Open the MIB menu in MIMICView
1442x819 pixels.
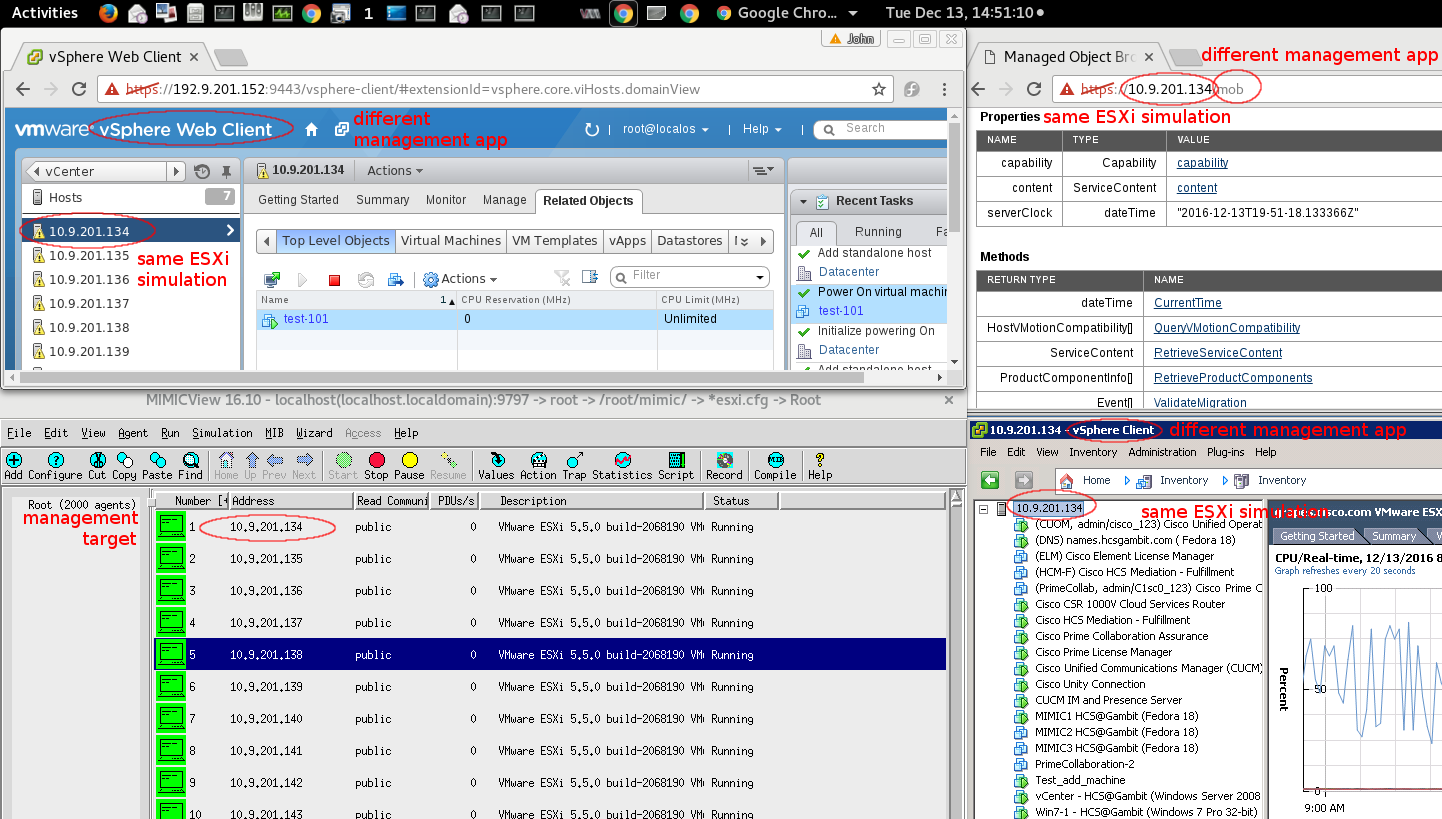click(274, 433)
